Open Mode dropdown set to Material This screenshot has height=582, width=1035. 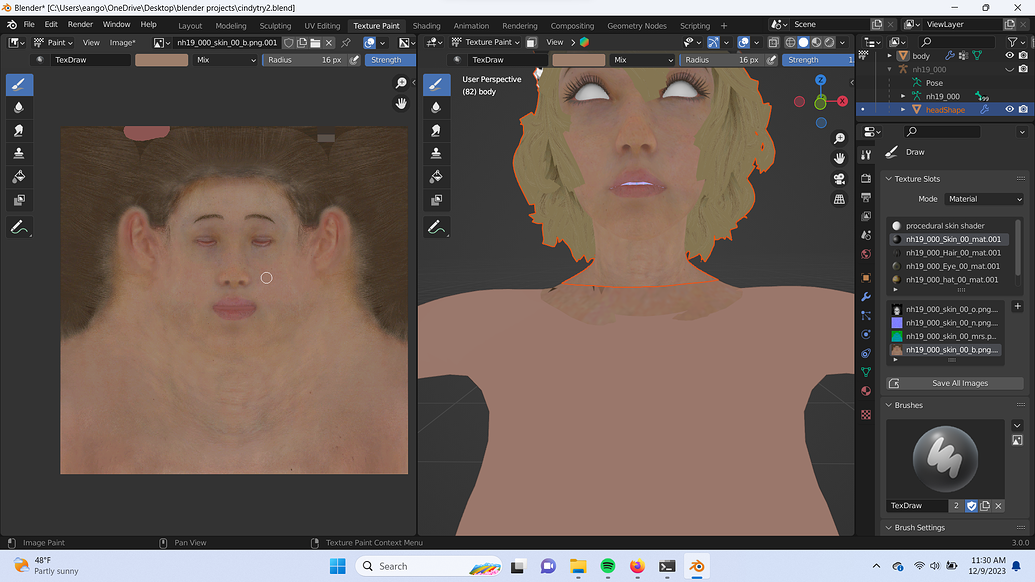984,199
